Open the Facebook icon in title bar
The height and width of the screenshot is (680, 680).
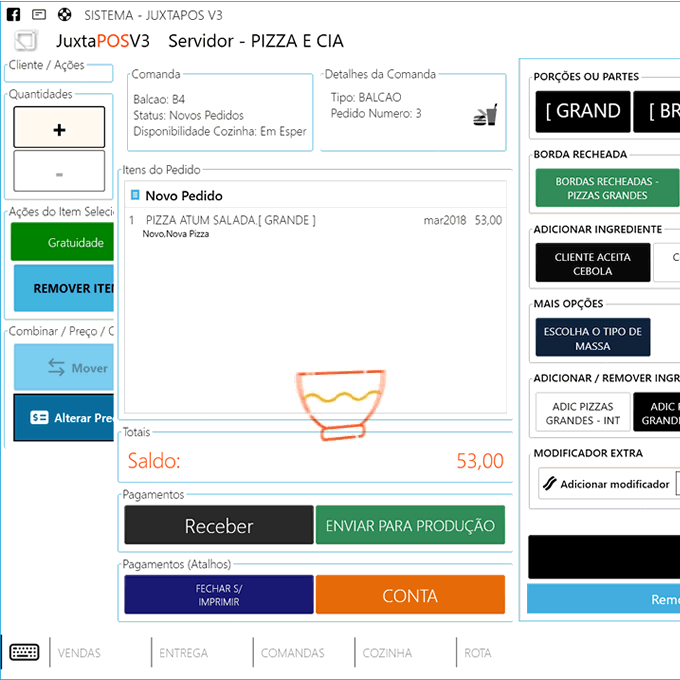coord(15,15)
